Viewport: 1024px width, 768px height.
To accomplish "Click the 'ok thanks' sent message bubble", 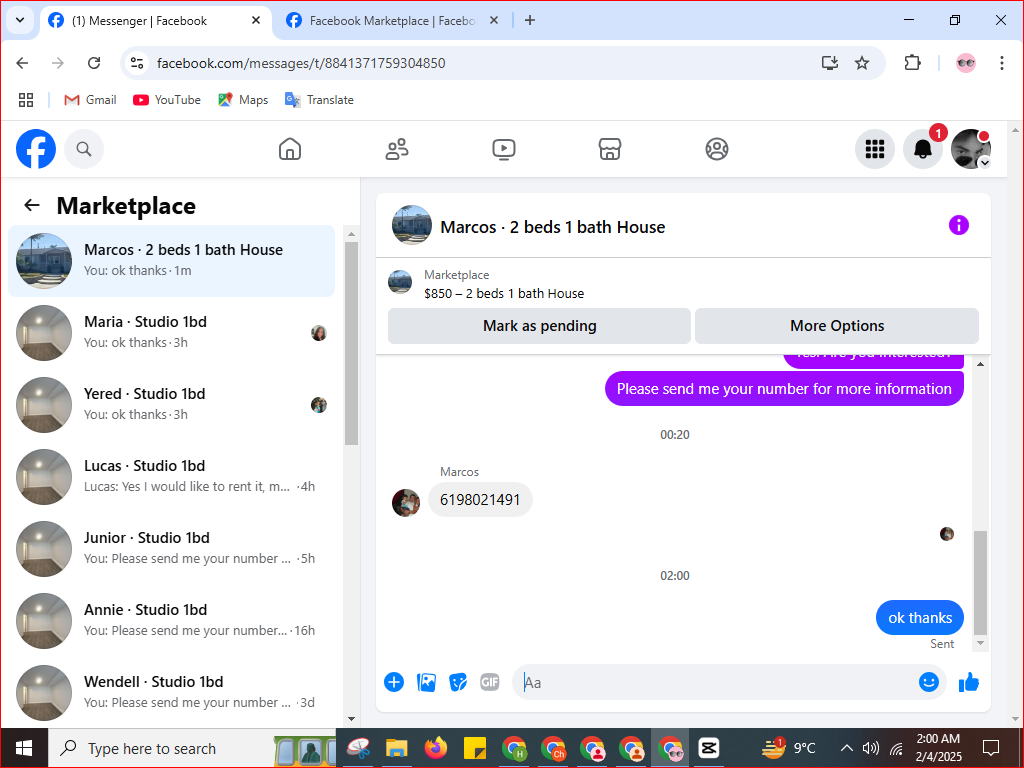I will coord(920,618).
